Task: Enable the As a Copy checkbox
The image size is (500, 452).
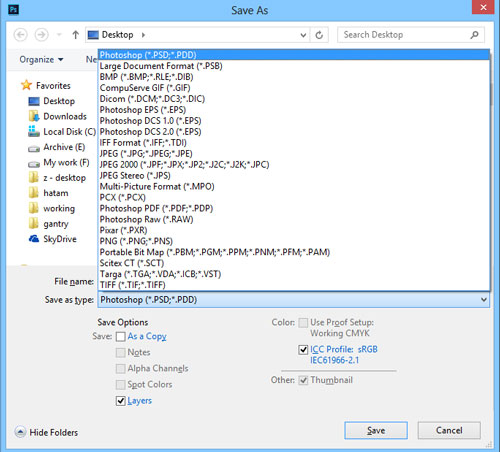Action: click(121, 337)
